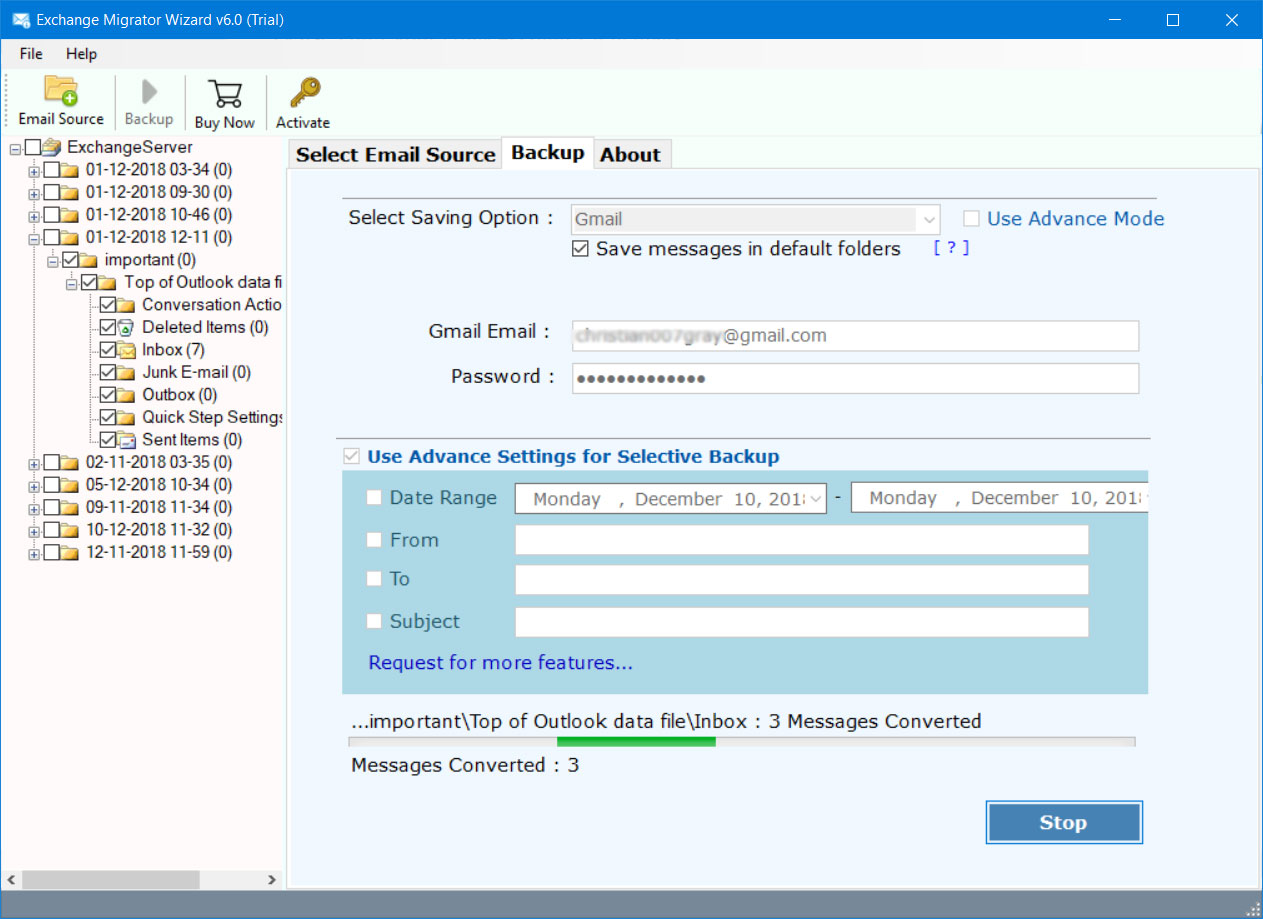Screen dimensions: 1263x919
Task: Open the start date picker dropdown
Action: click(817, 498)
